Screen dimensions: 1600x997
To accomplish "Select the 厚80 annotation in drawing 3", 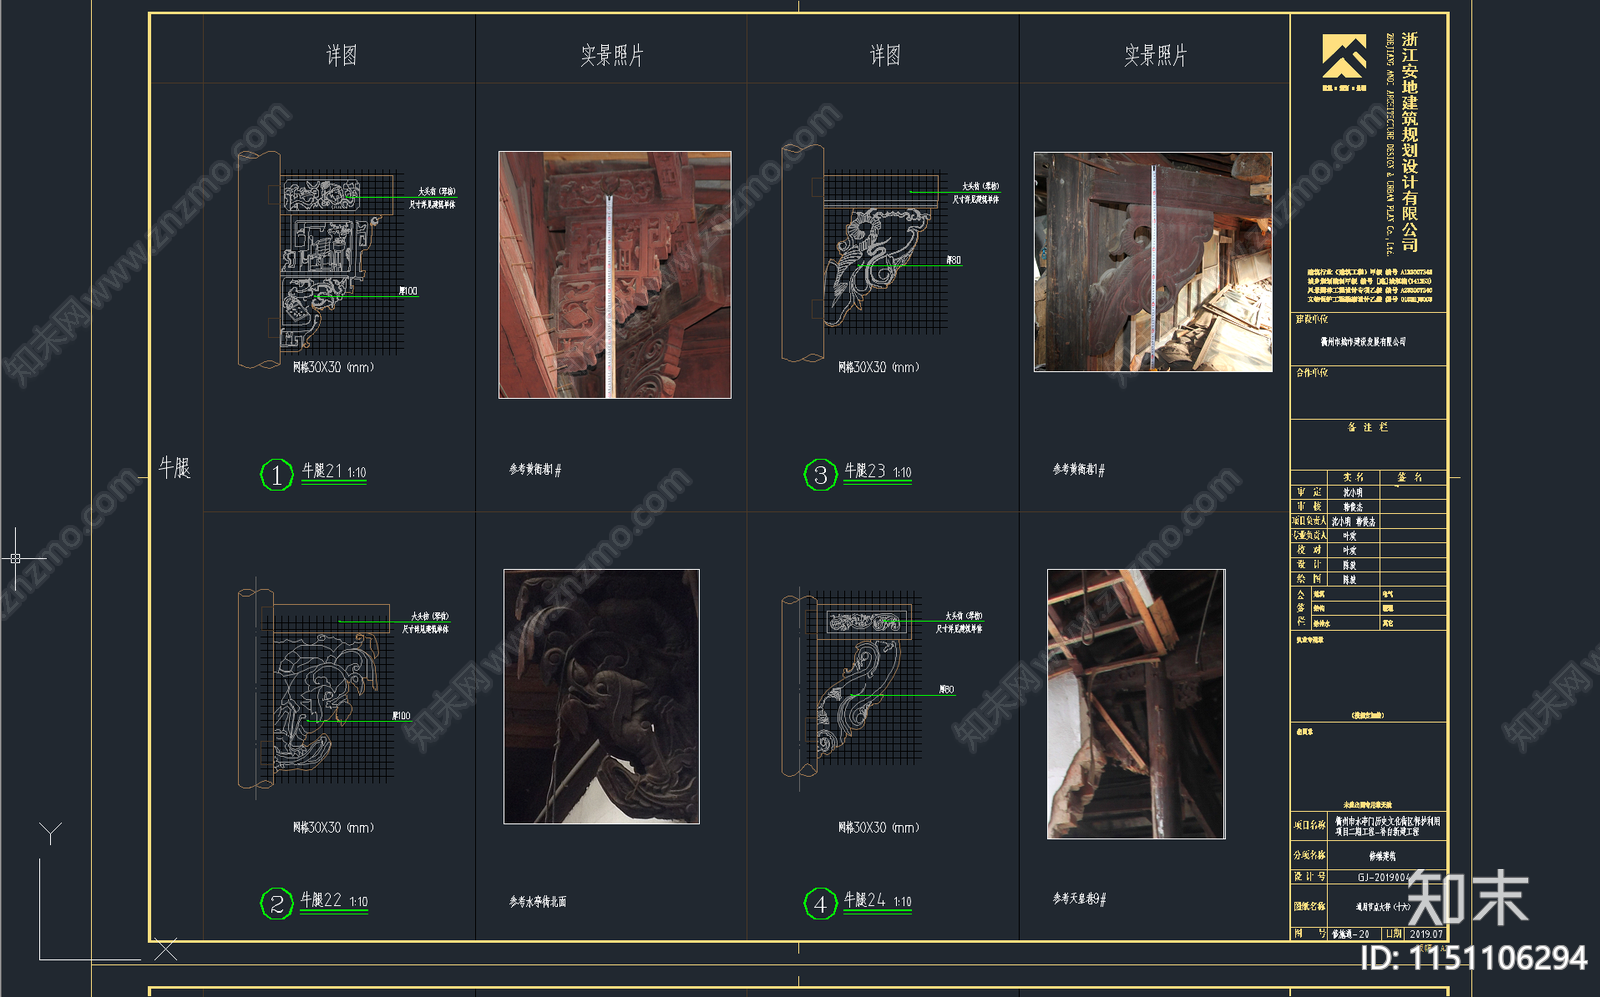I will point(953,260).
